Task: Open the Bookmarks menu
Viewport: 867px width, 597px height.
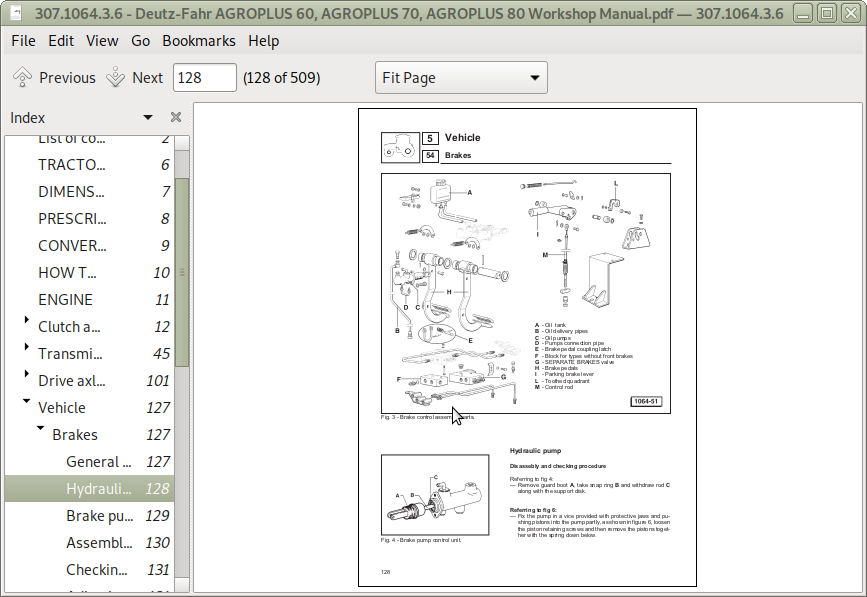Action: [x=199, y=41]
